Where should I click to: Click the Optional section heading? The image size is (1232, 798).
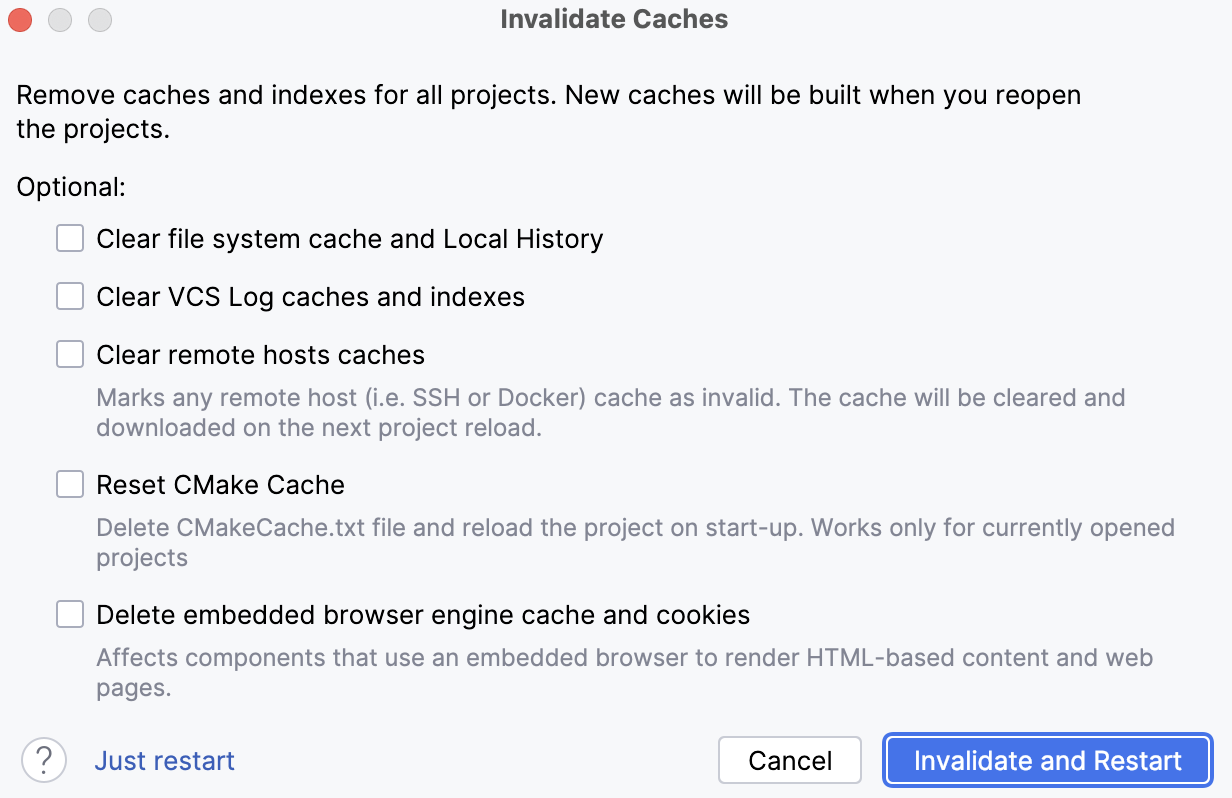click(70, 186)
